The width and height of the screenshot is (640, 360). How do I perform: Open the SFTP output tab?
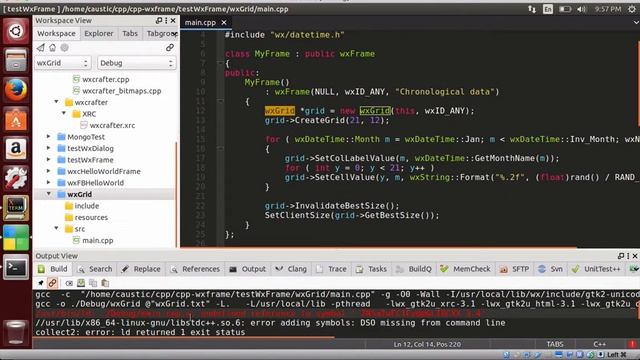click(x=515, y=269)
